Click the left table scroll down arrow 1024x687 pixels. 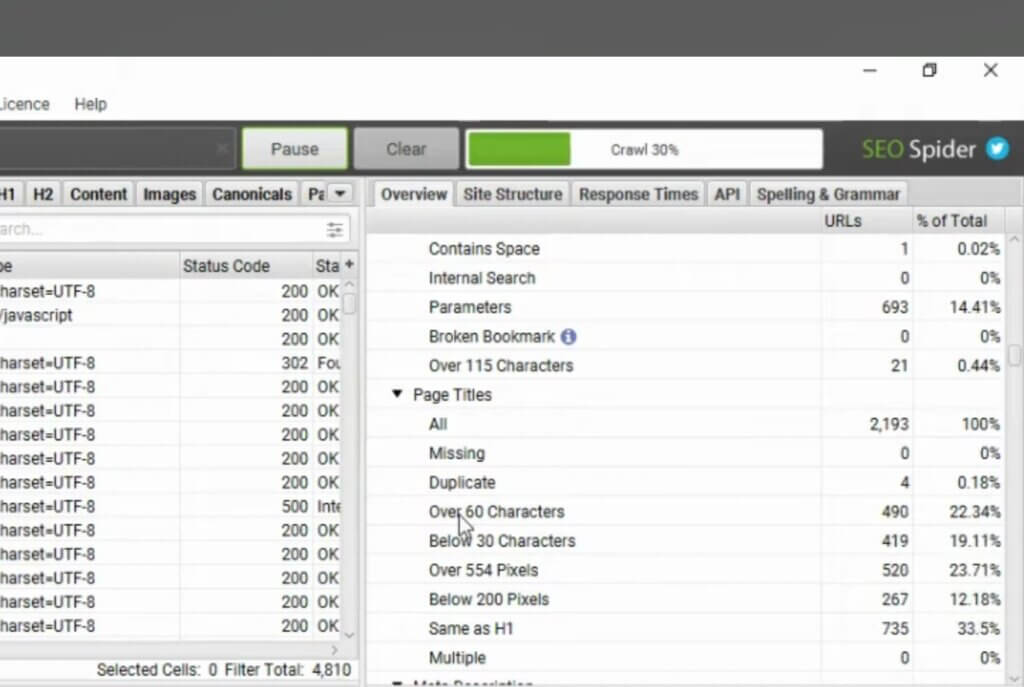tap(349, 634)
